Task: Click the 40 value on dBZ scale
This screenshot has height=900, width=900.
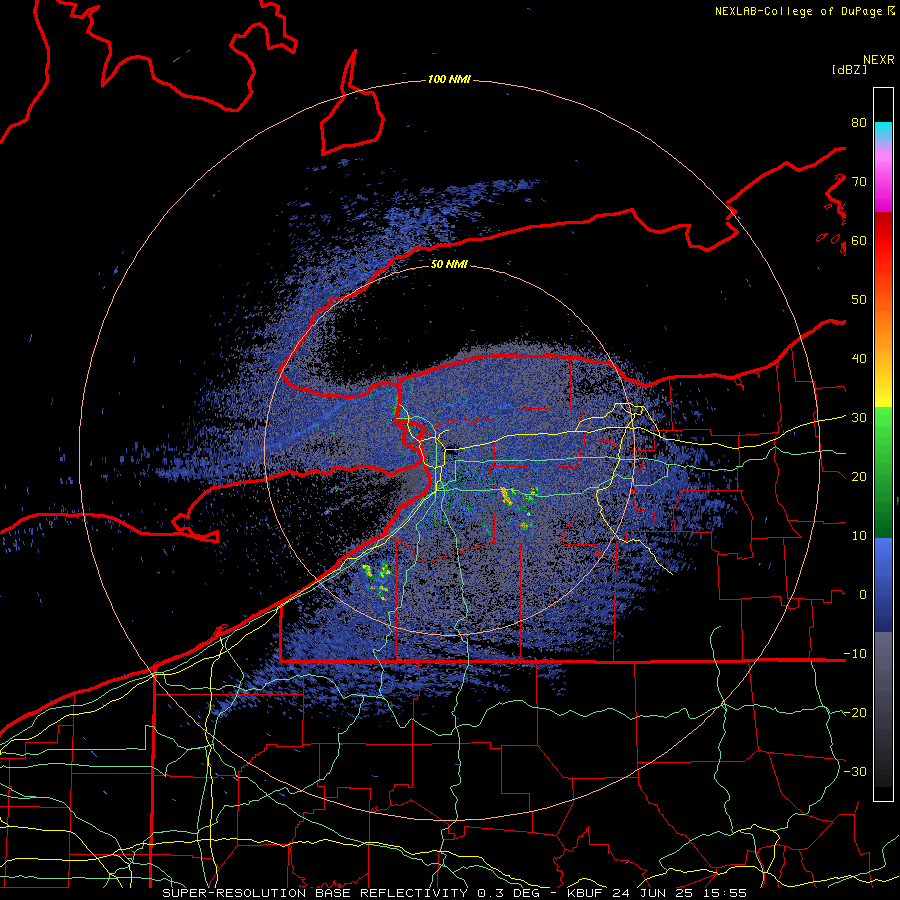Action: click(859, 359)
